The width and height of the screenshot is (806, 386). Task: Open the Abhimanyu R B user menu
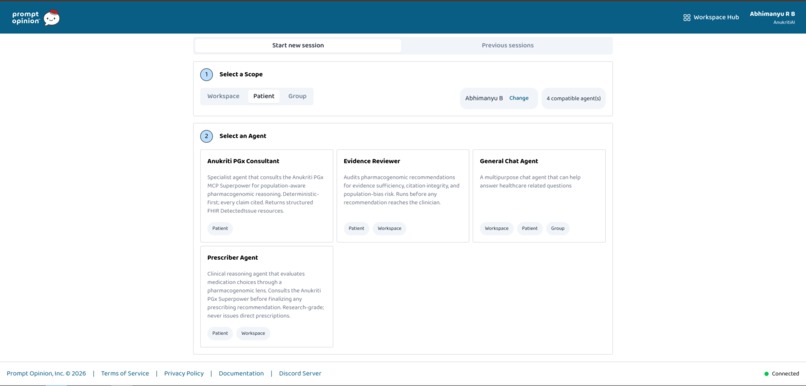[x=772, y=17]
